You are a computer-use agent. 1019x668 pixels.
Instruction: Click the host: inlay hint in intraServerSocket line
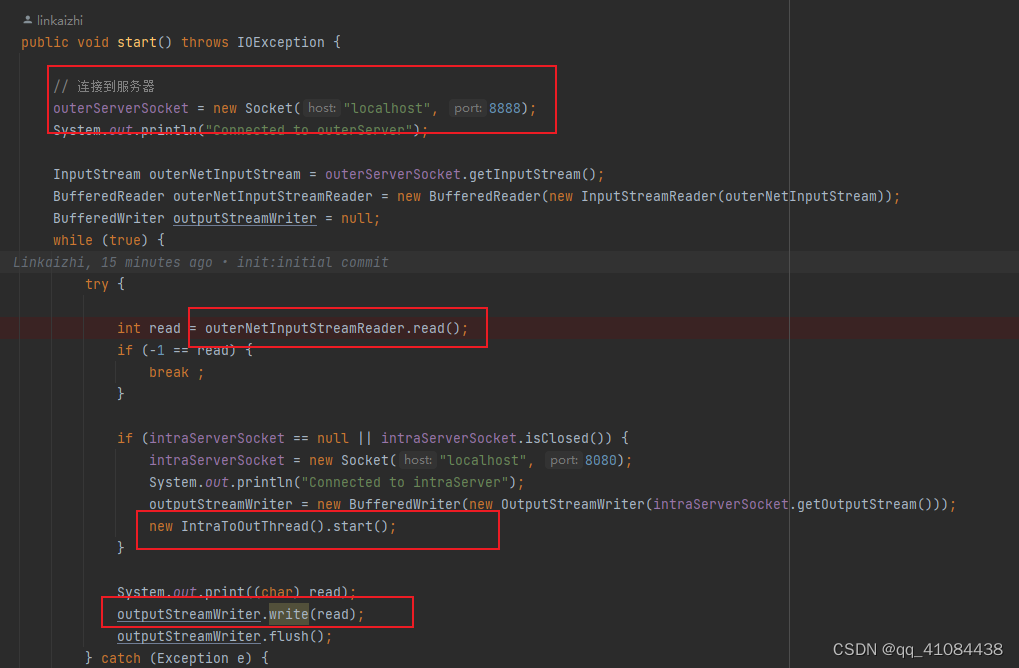click(417, 460)
